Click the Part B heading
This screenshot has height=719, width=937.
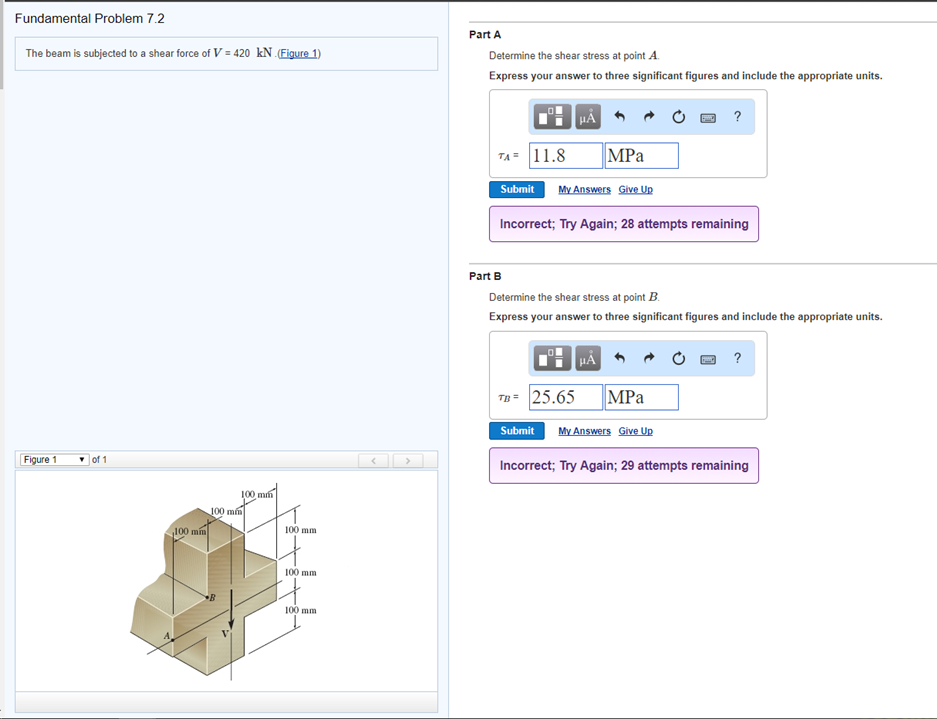(485, 276)
